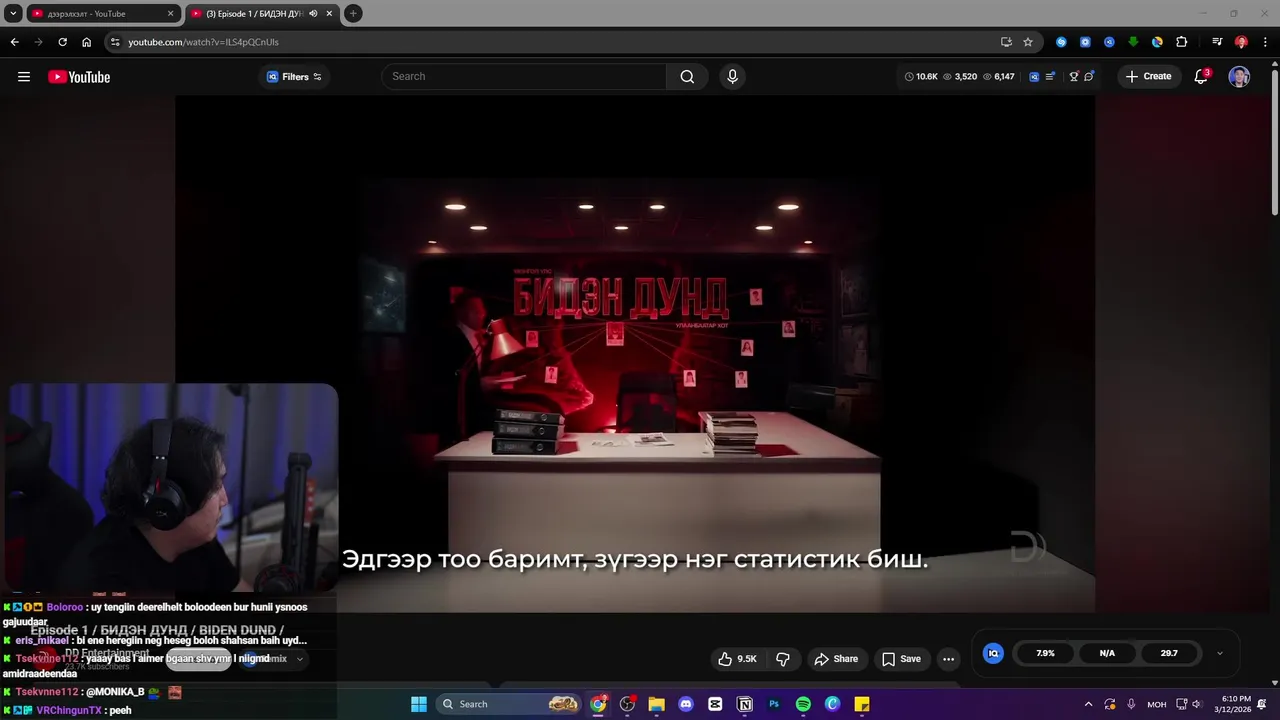1280x720 pixels.
Task: Open the vidIQ trophy icon
Action: [1074, 76]
